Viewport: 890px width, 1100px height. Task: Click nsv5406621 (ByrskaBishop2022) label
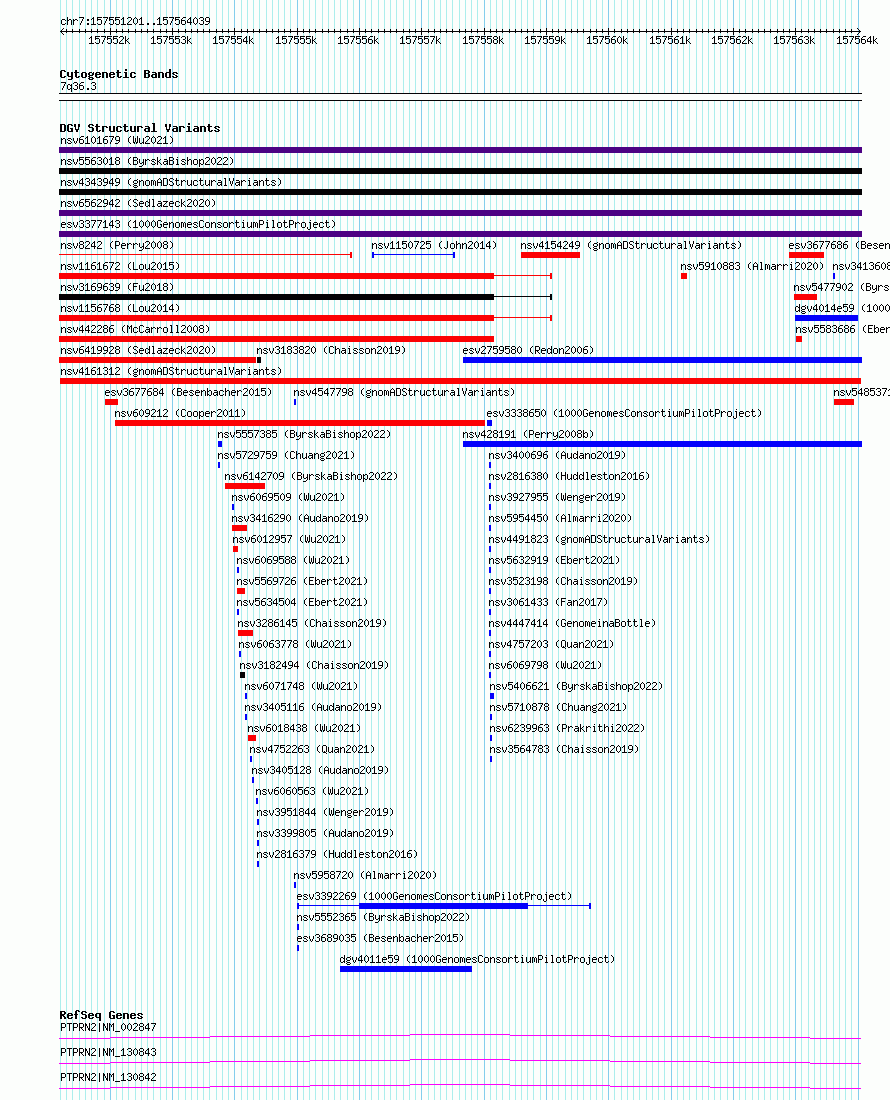[577, 688]
